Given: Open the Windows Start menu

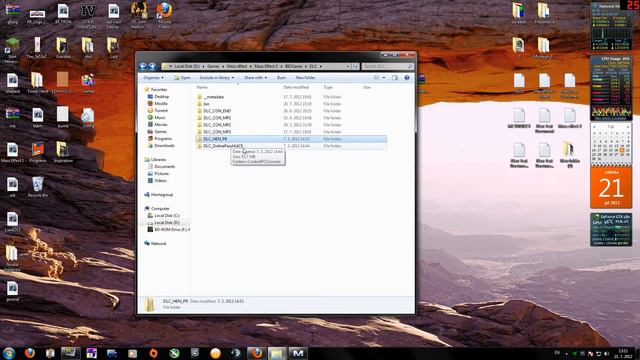Looking at the screenshot, I should point(9,353).
